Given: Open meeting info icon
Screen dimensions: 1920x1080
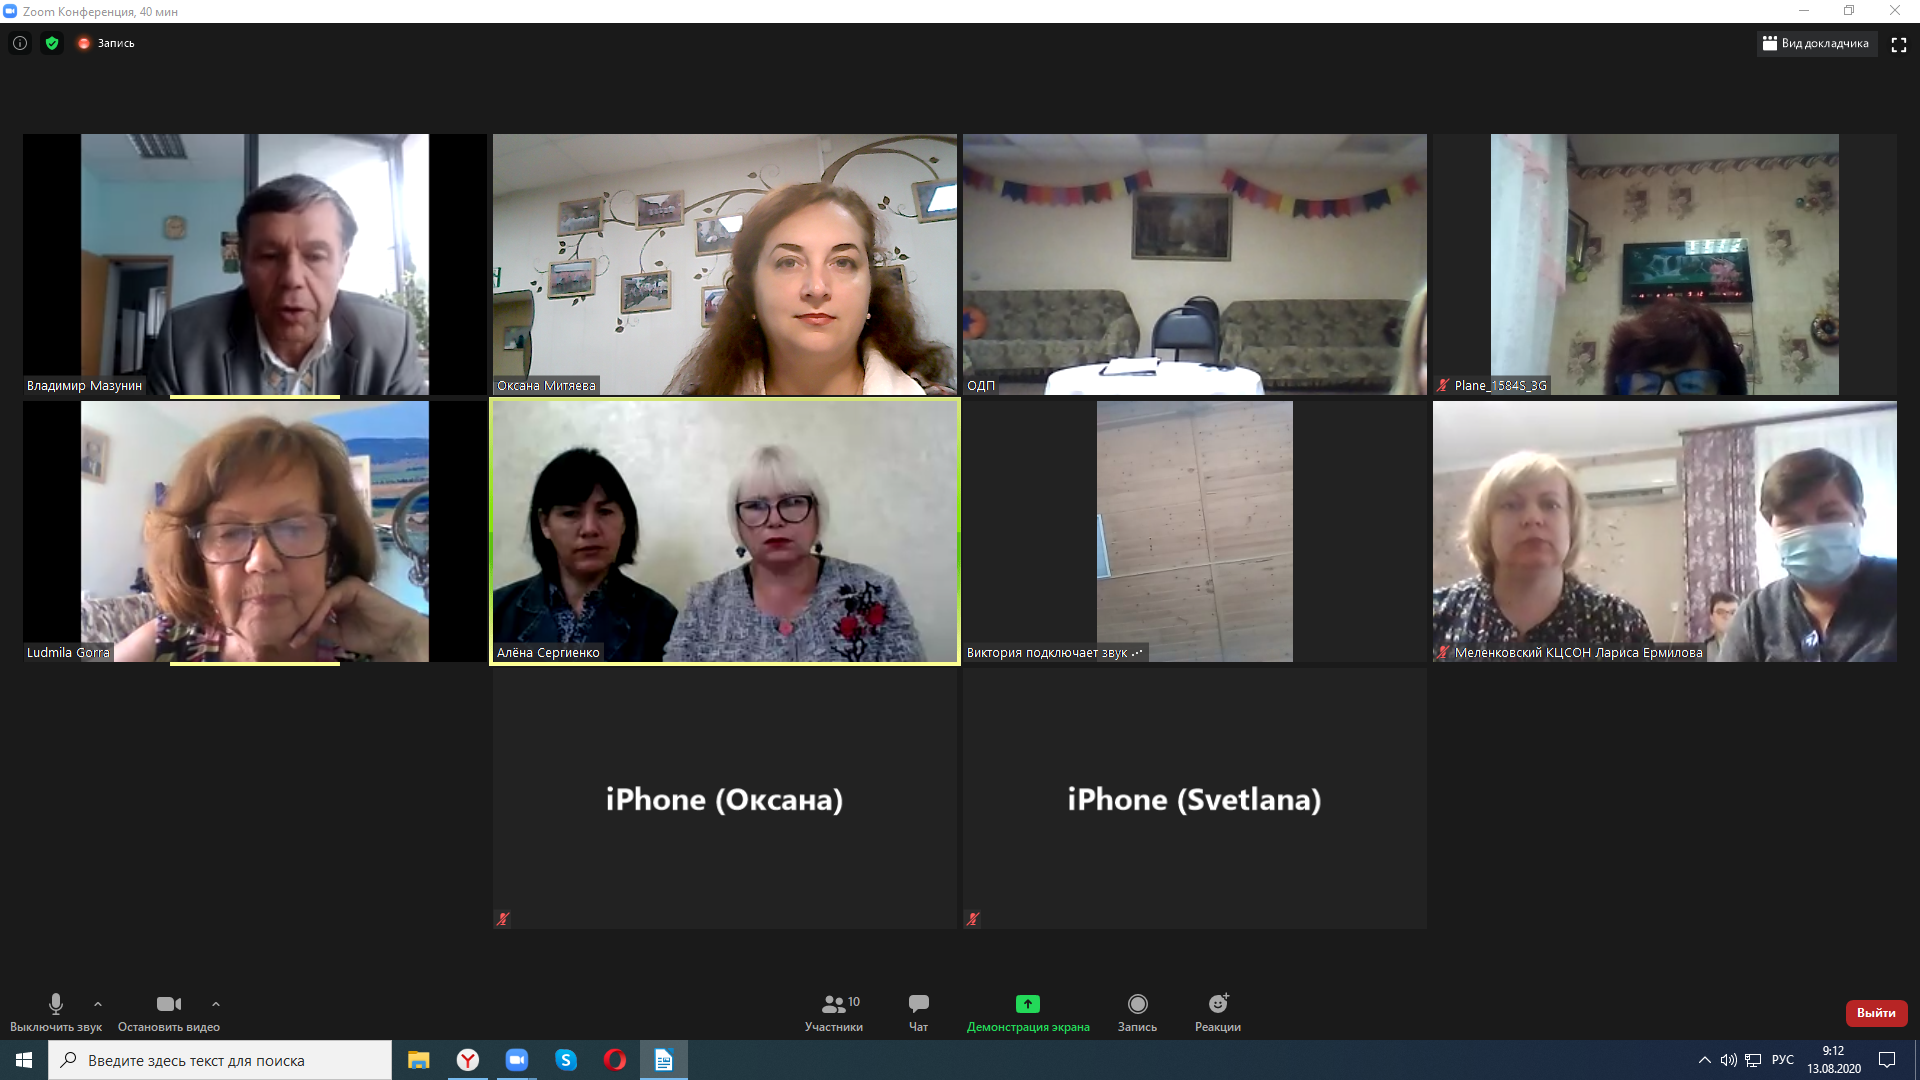Looking at the screenshot, I should (x=20, y=43).
